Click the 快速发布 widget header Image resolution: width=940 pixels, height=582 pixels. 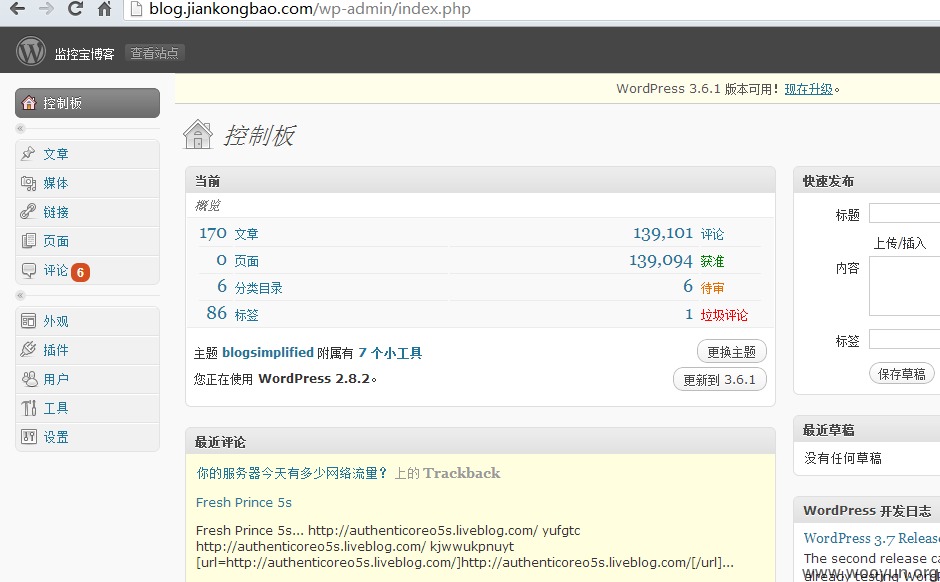[867, 180]
